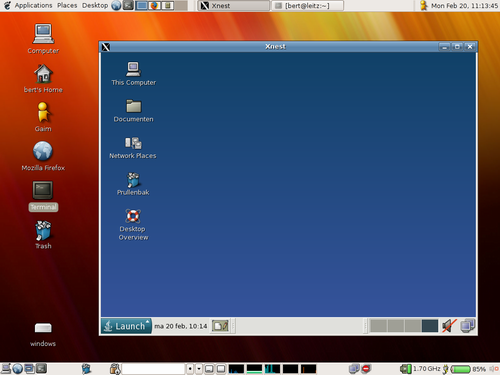Click the trash applet in bottom panel
The width and height of the screenshot is (500, 375).
(x=86, y=369)
